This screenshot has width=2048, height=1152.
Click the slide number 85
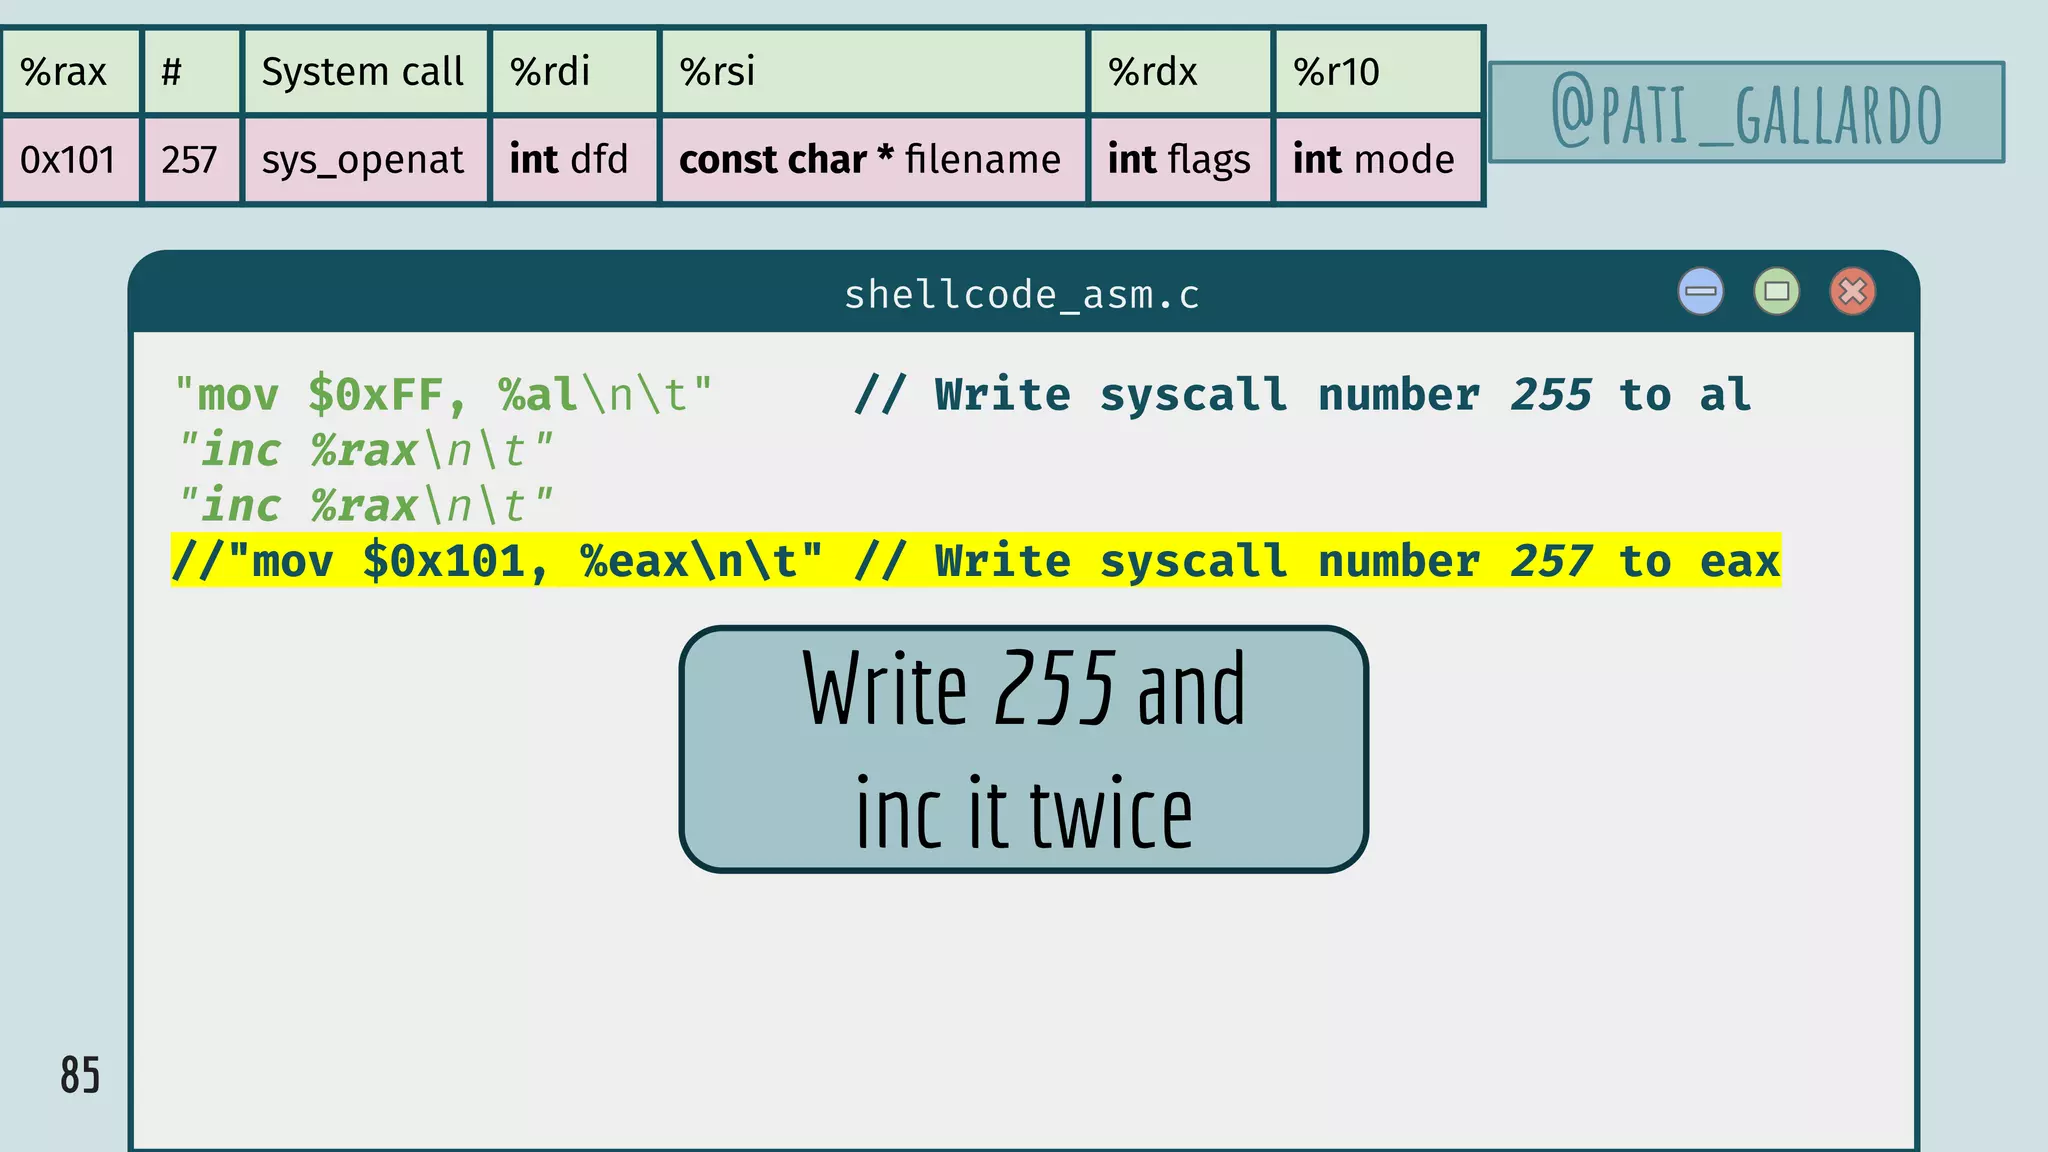[x=80, y=1075]
